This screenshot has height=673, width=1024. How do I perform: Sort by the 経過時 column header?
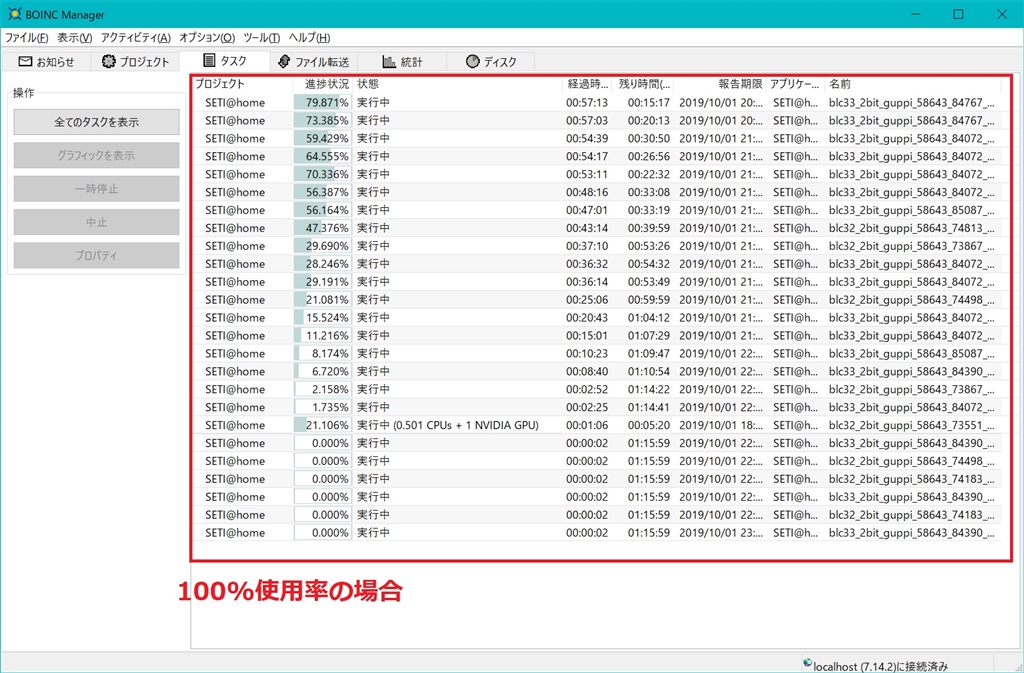pyautogui.click(x=588, y=84)
